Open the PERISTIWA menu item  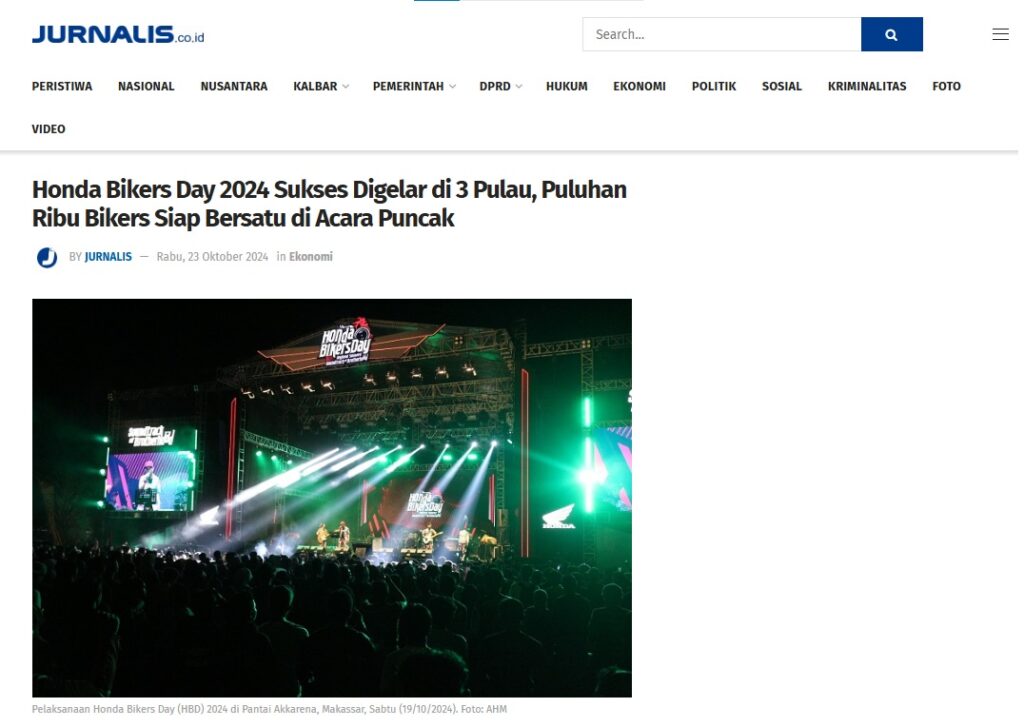point(62,86)
